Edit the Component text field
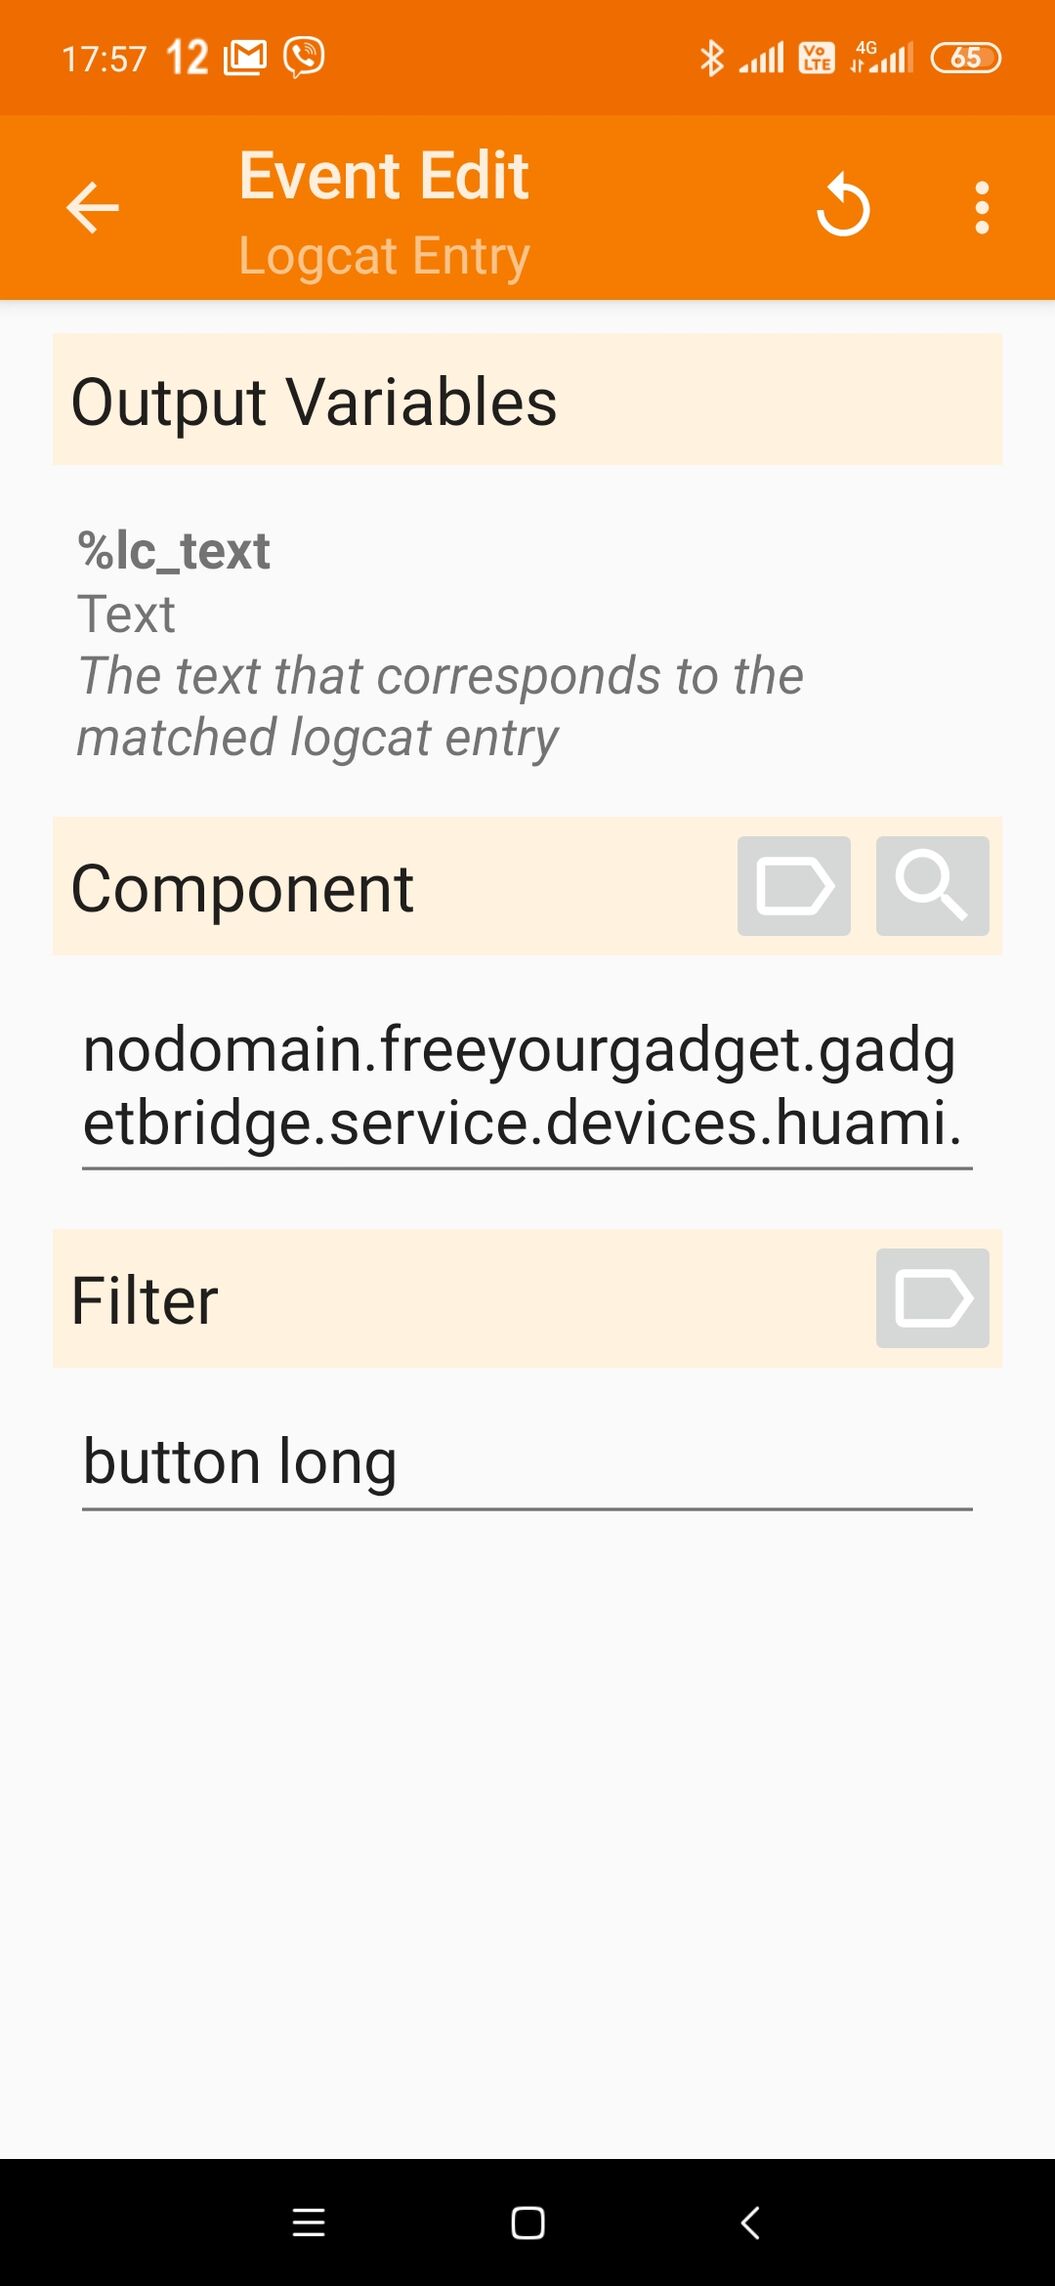This screenshot has width=1055, height=2286. pos(527,1086)
